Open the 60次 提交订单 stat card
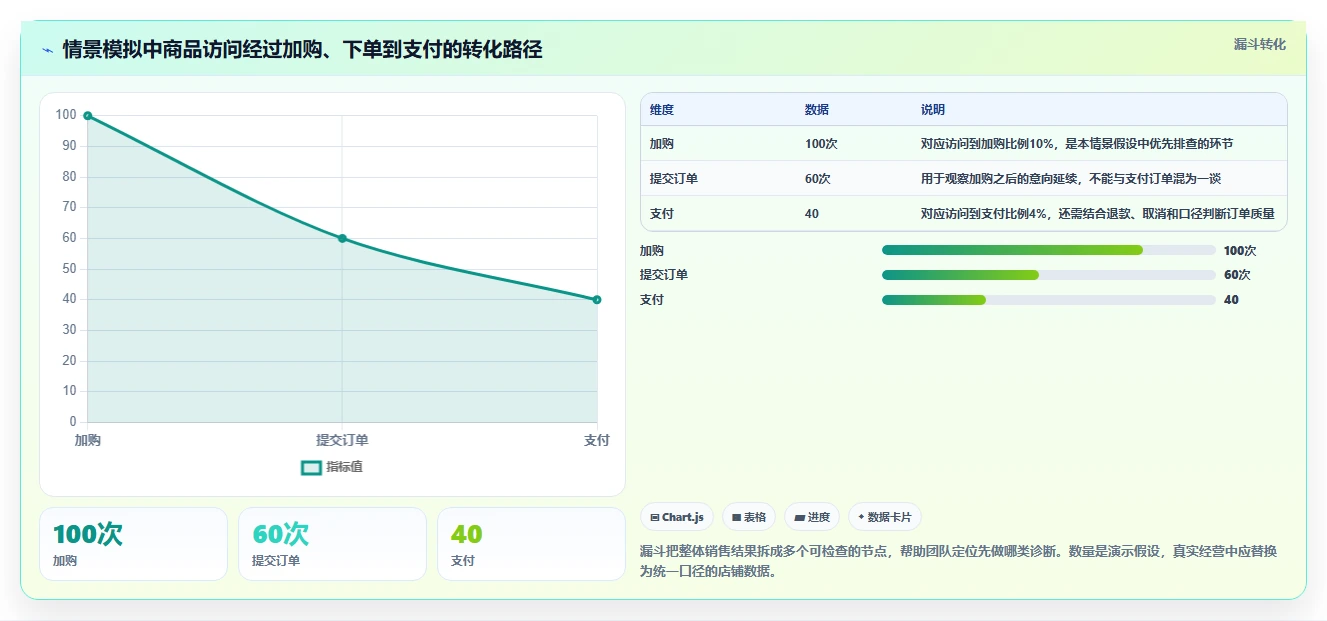Image resolution: width=1327 pixels, height=621 pixels. pyautogui.click(x=332, y=544)
